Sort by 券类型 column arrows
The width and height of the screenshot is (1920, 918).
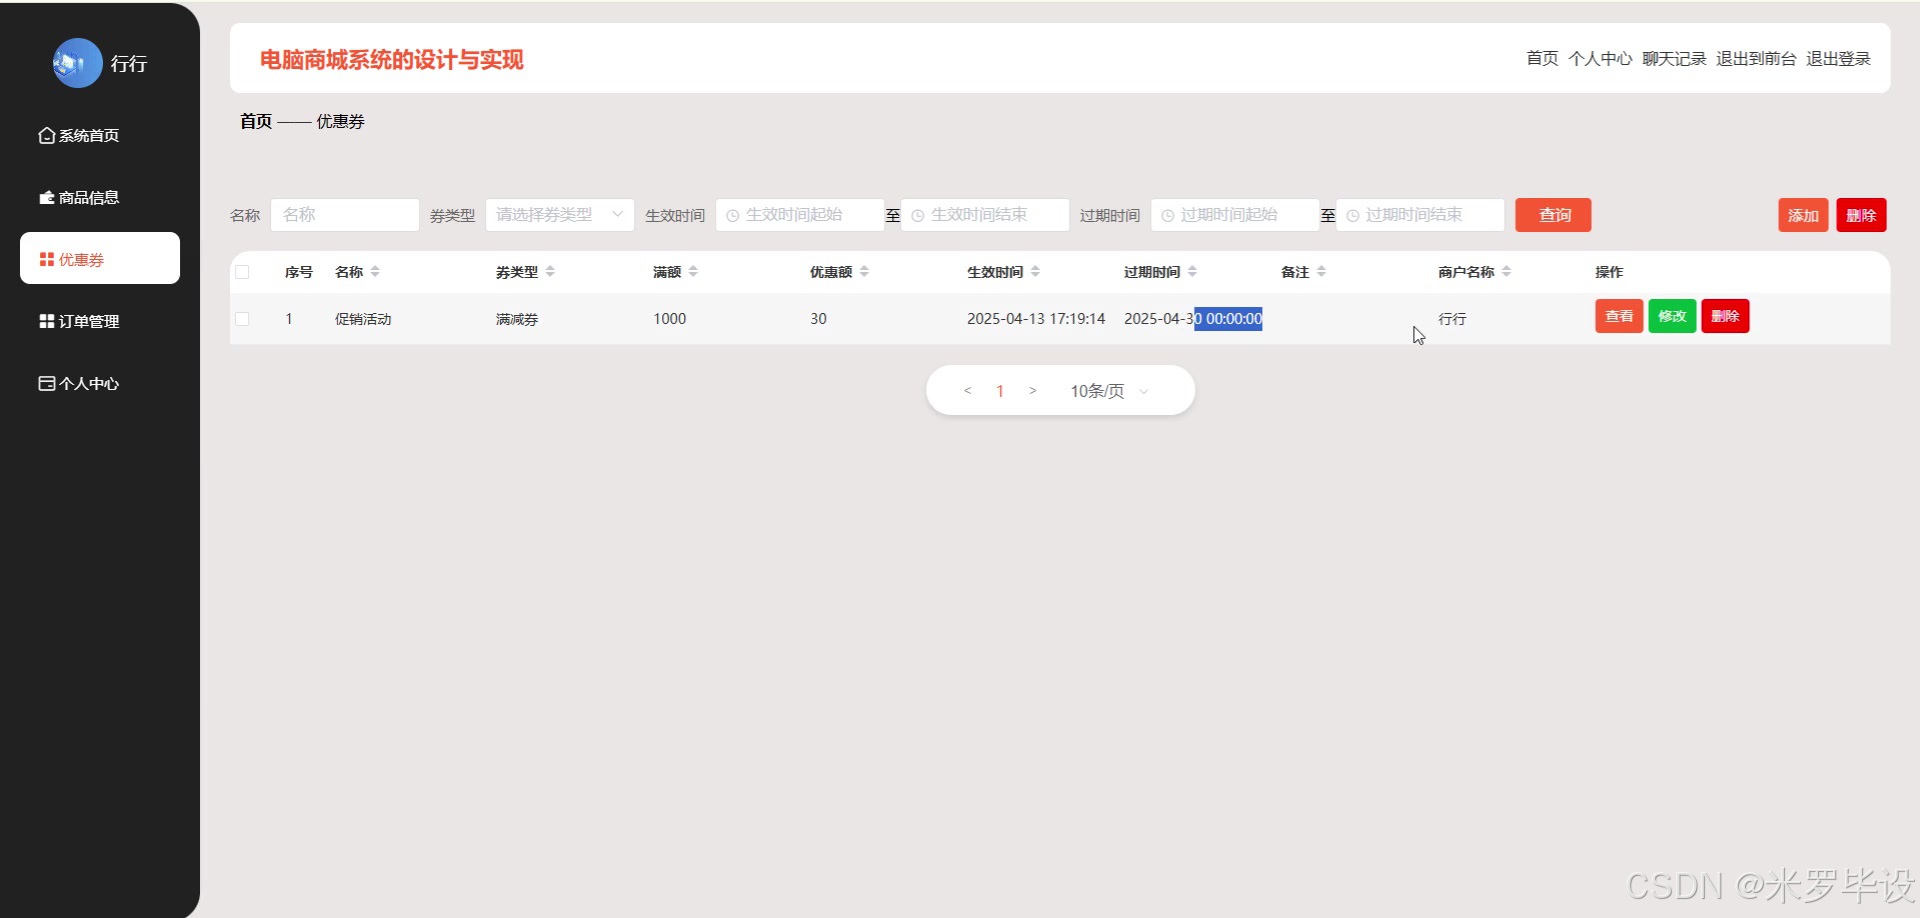tap(550, 272)
